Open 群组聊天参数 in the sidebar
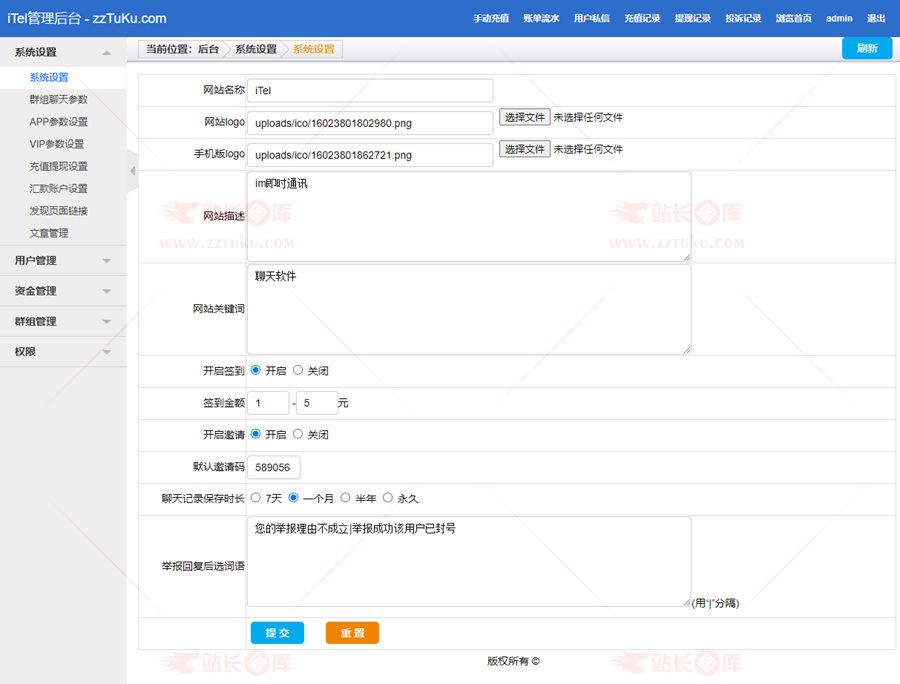The width and height of the screenshot is (900, 684). [58, 100]
